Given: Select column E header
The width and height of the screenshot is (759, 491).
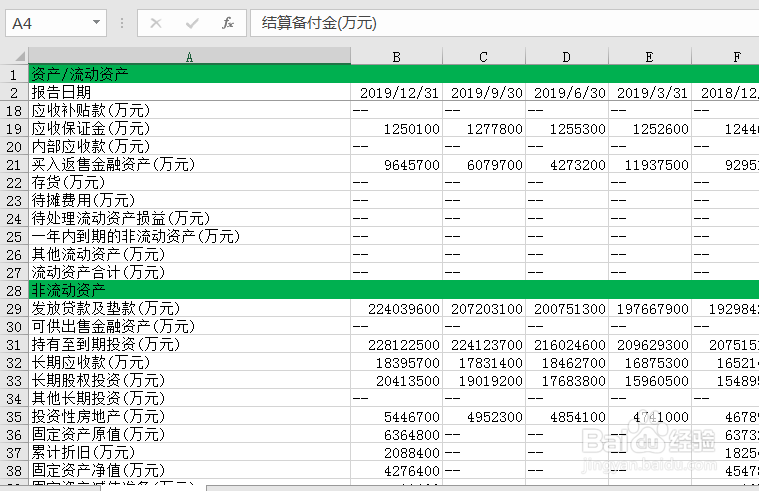Looking at the screenshot, I should point(650,56).
